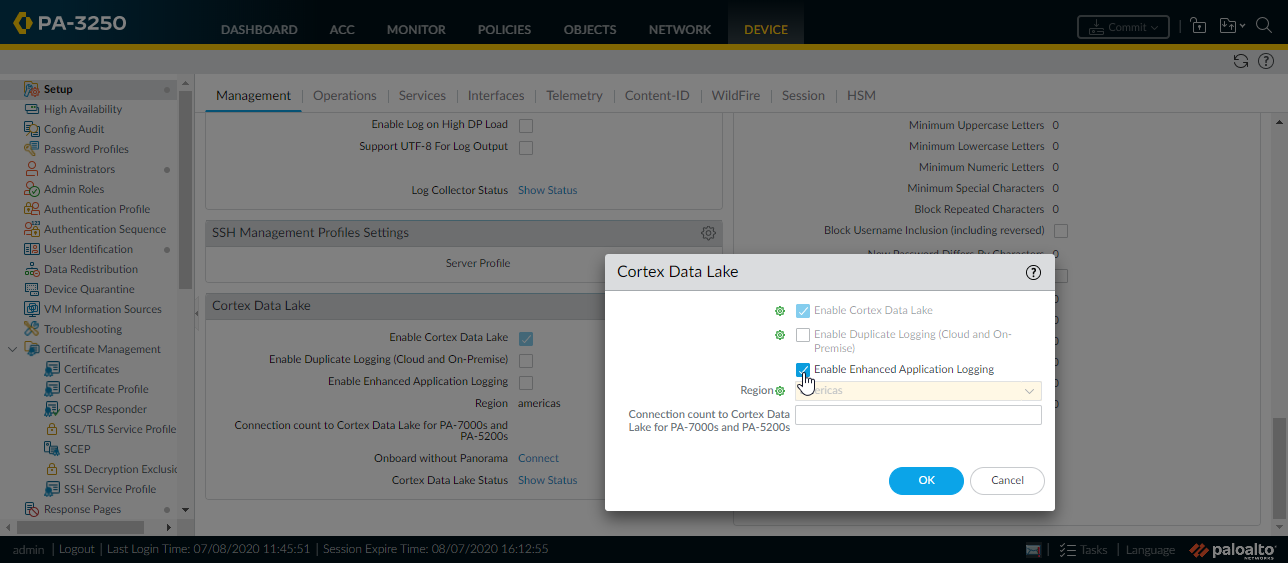The image size is (1288, 563).
Task: Enable Support UTF-8 For Log Output checkbox
Action: [525, 147]
